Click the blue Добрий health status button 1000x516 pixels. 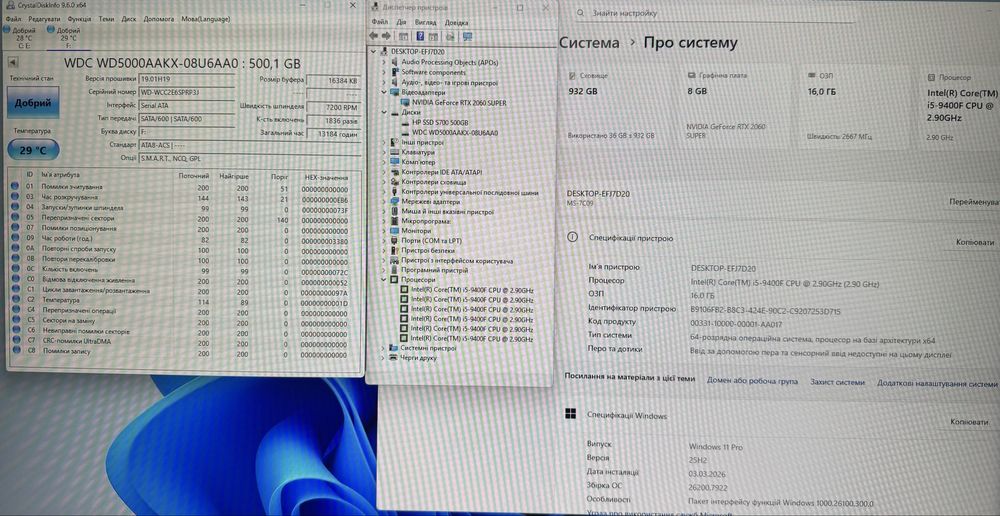pos(33,103)
